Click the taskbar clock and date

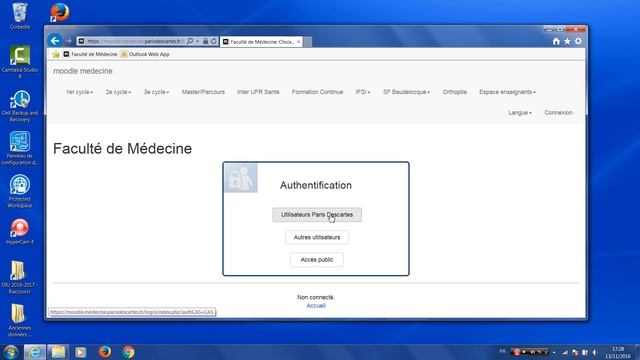(x=618, y=353)
